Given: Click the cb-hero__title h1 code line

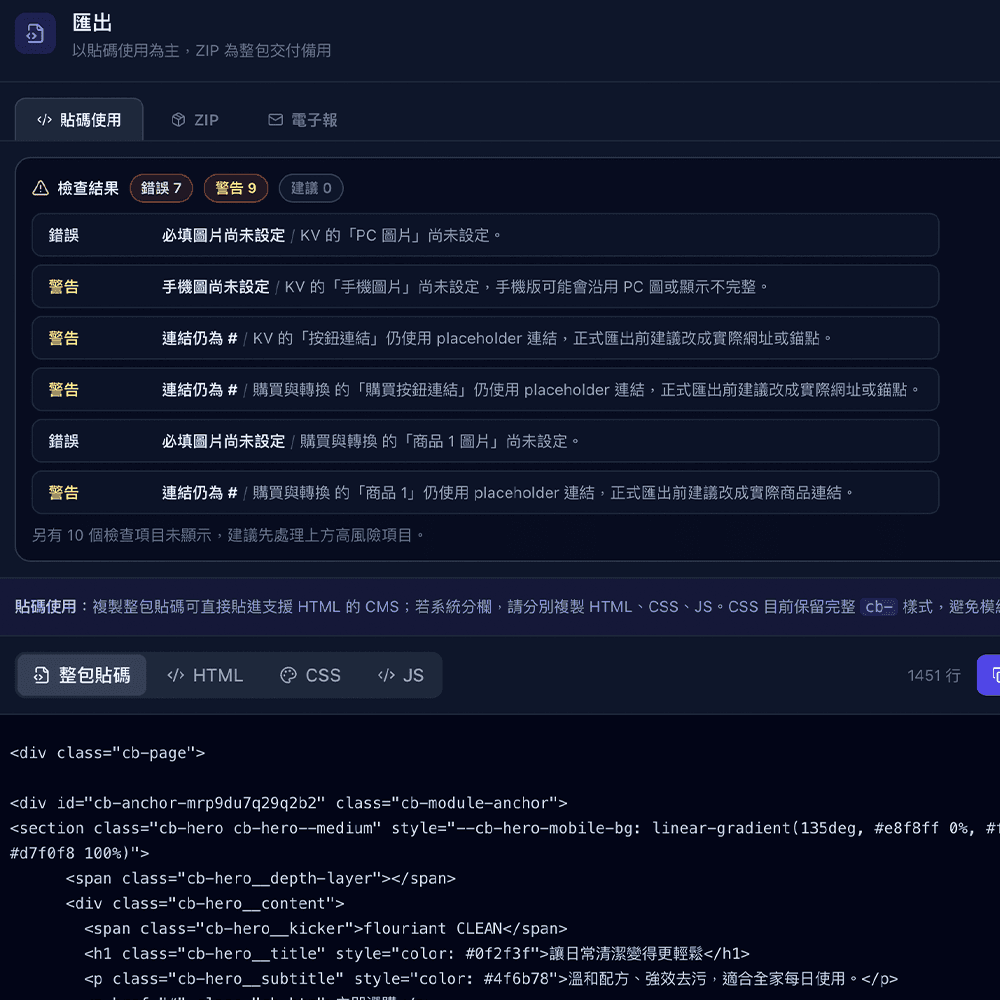Looking at the screenshot, I should 416,953.
